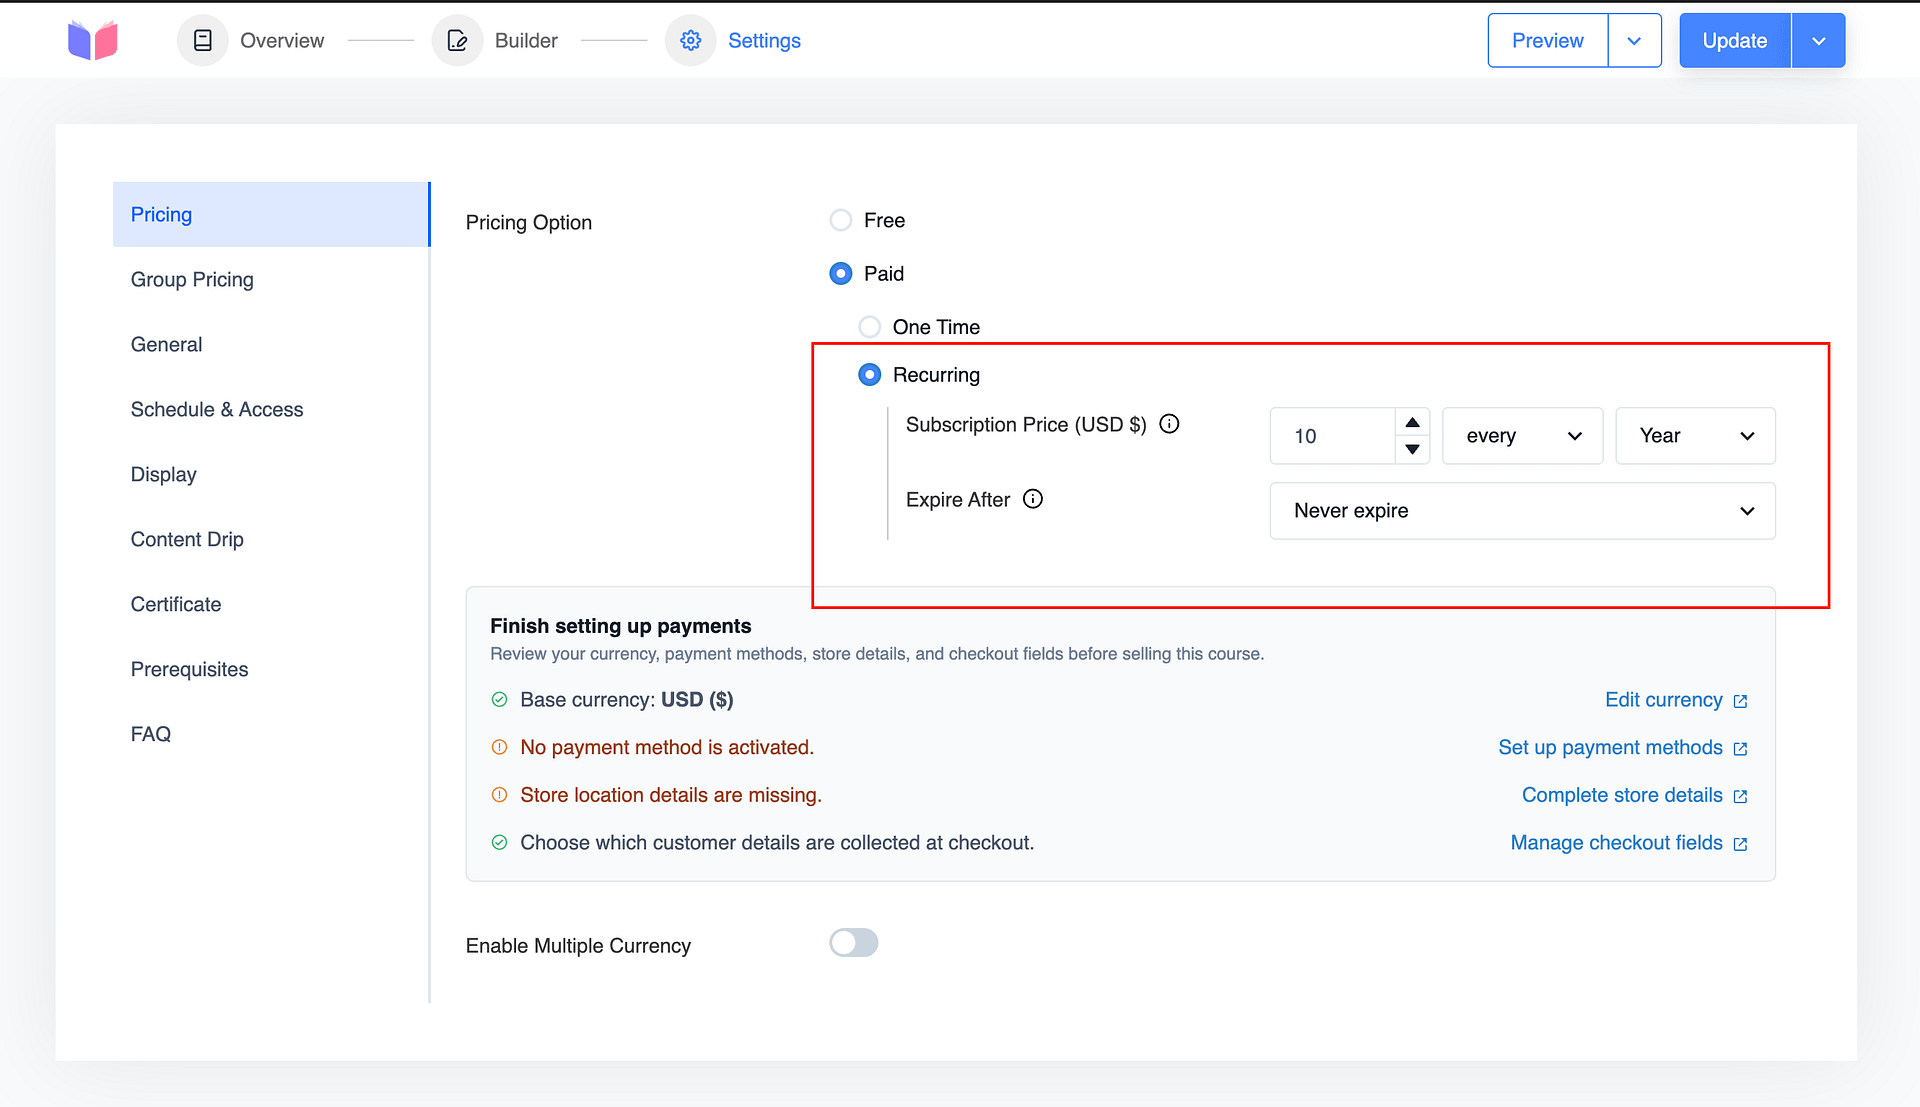
Task: Click the Update button
Action: click(1735, 41)
